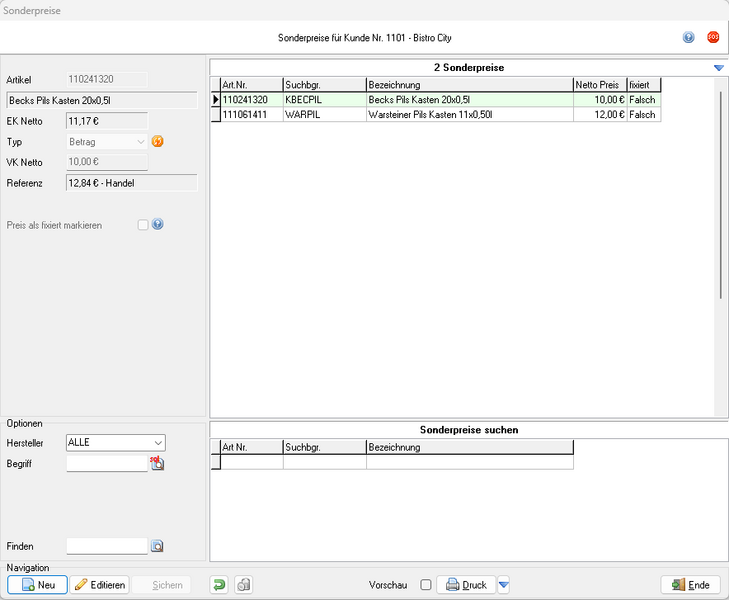Expand the blue triangle menu beside 2 Sonderpreise

[x=719, y=68]
